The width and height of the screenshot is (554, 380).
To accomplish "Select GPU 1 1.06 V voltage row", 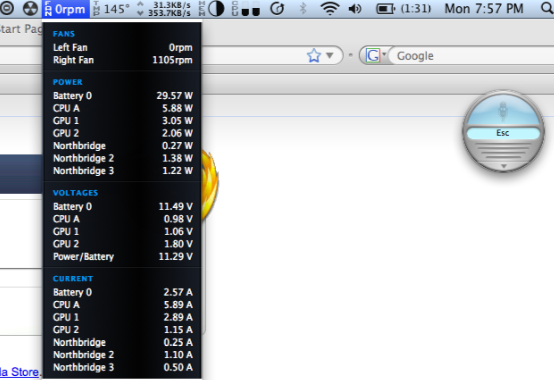I will 122,231.
